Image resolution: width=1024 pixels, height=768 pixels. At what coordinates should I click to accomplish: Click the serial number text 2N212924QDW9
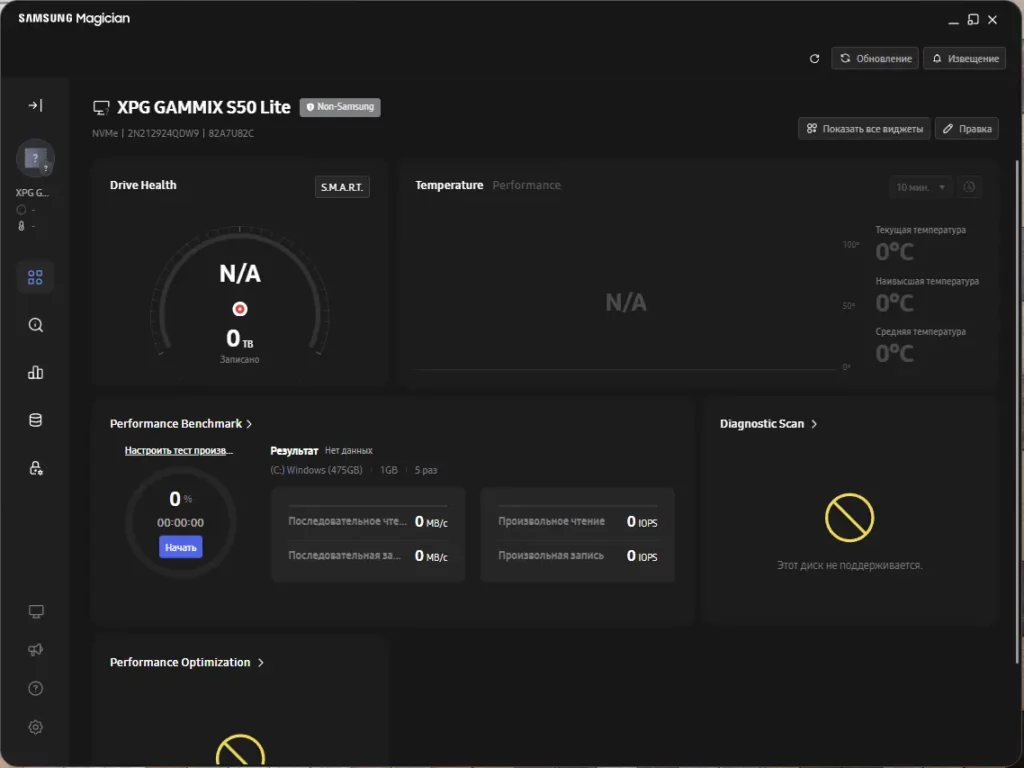(163, 133)
